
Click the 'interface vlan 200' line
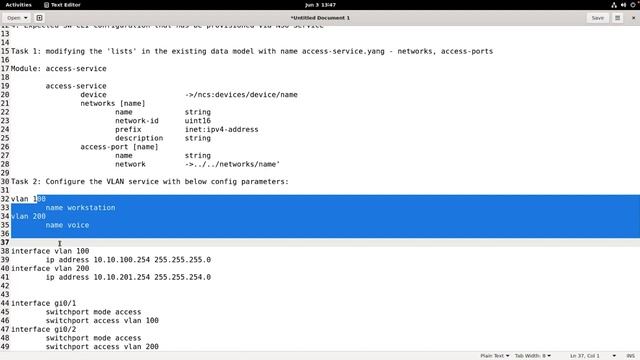click(50, 269)
